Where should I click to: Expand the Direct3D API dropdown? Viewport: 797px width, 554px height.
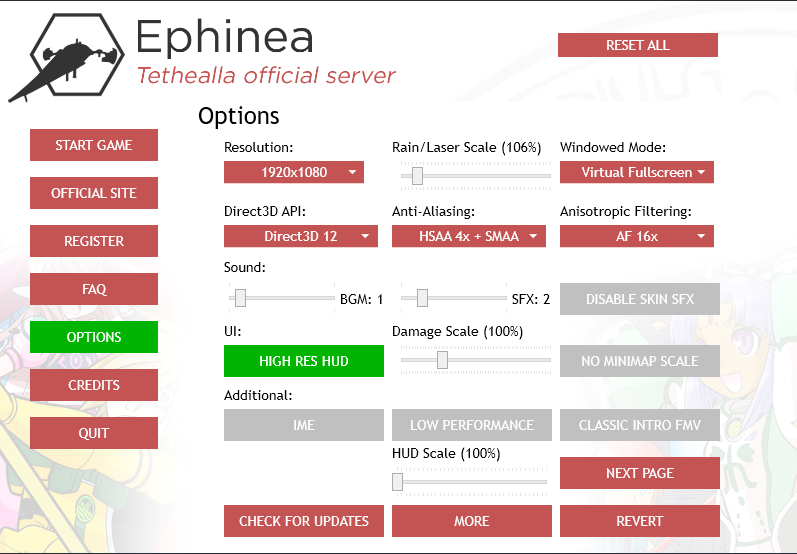tap(301, 236)
